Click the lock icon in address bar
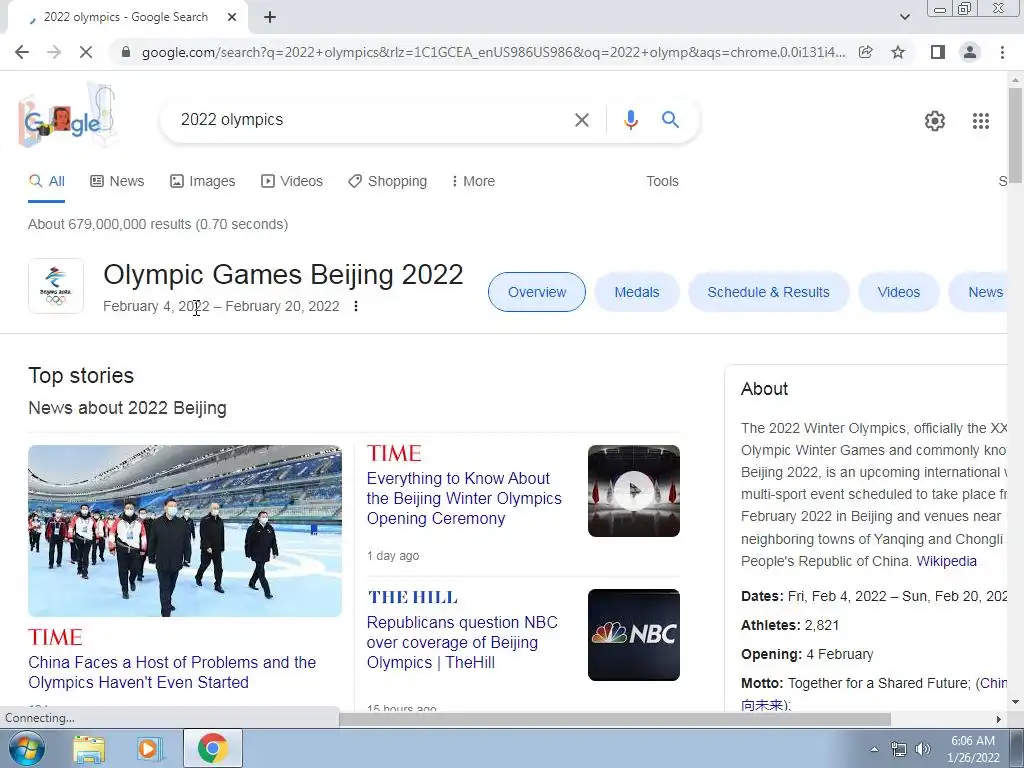The height and width of the screenshot is (768, 1024). (126, 52)
